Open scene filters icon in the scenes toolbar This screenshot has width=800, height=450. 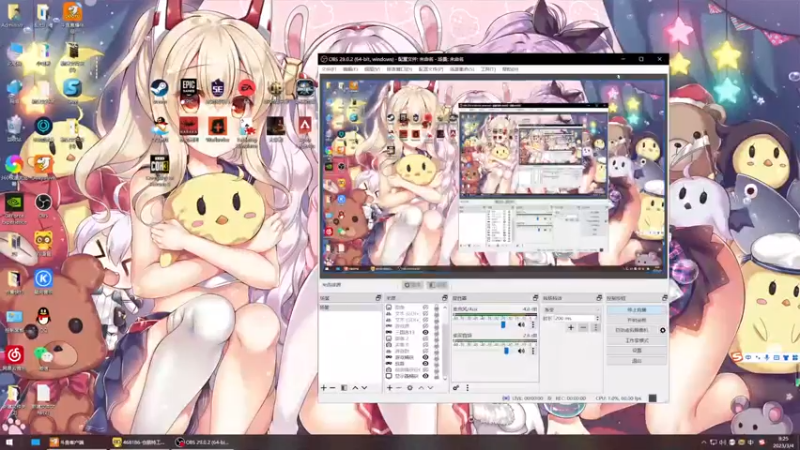coord(344,388)
